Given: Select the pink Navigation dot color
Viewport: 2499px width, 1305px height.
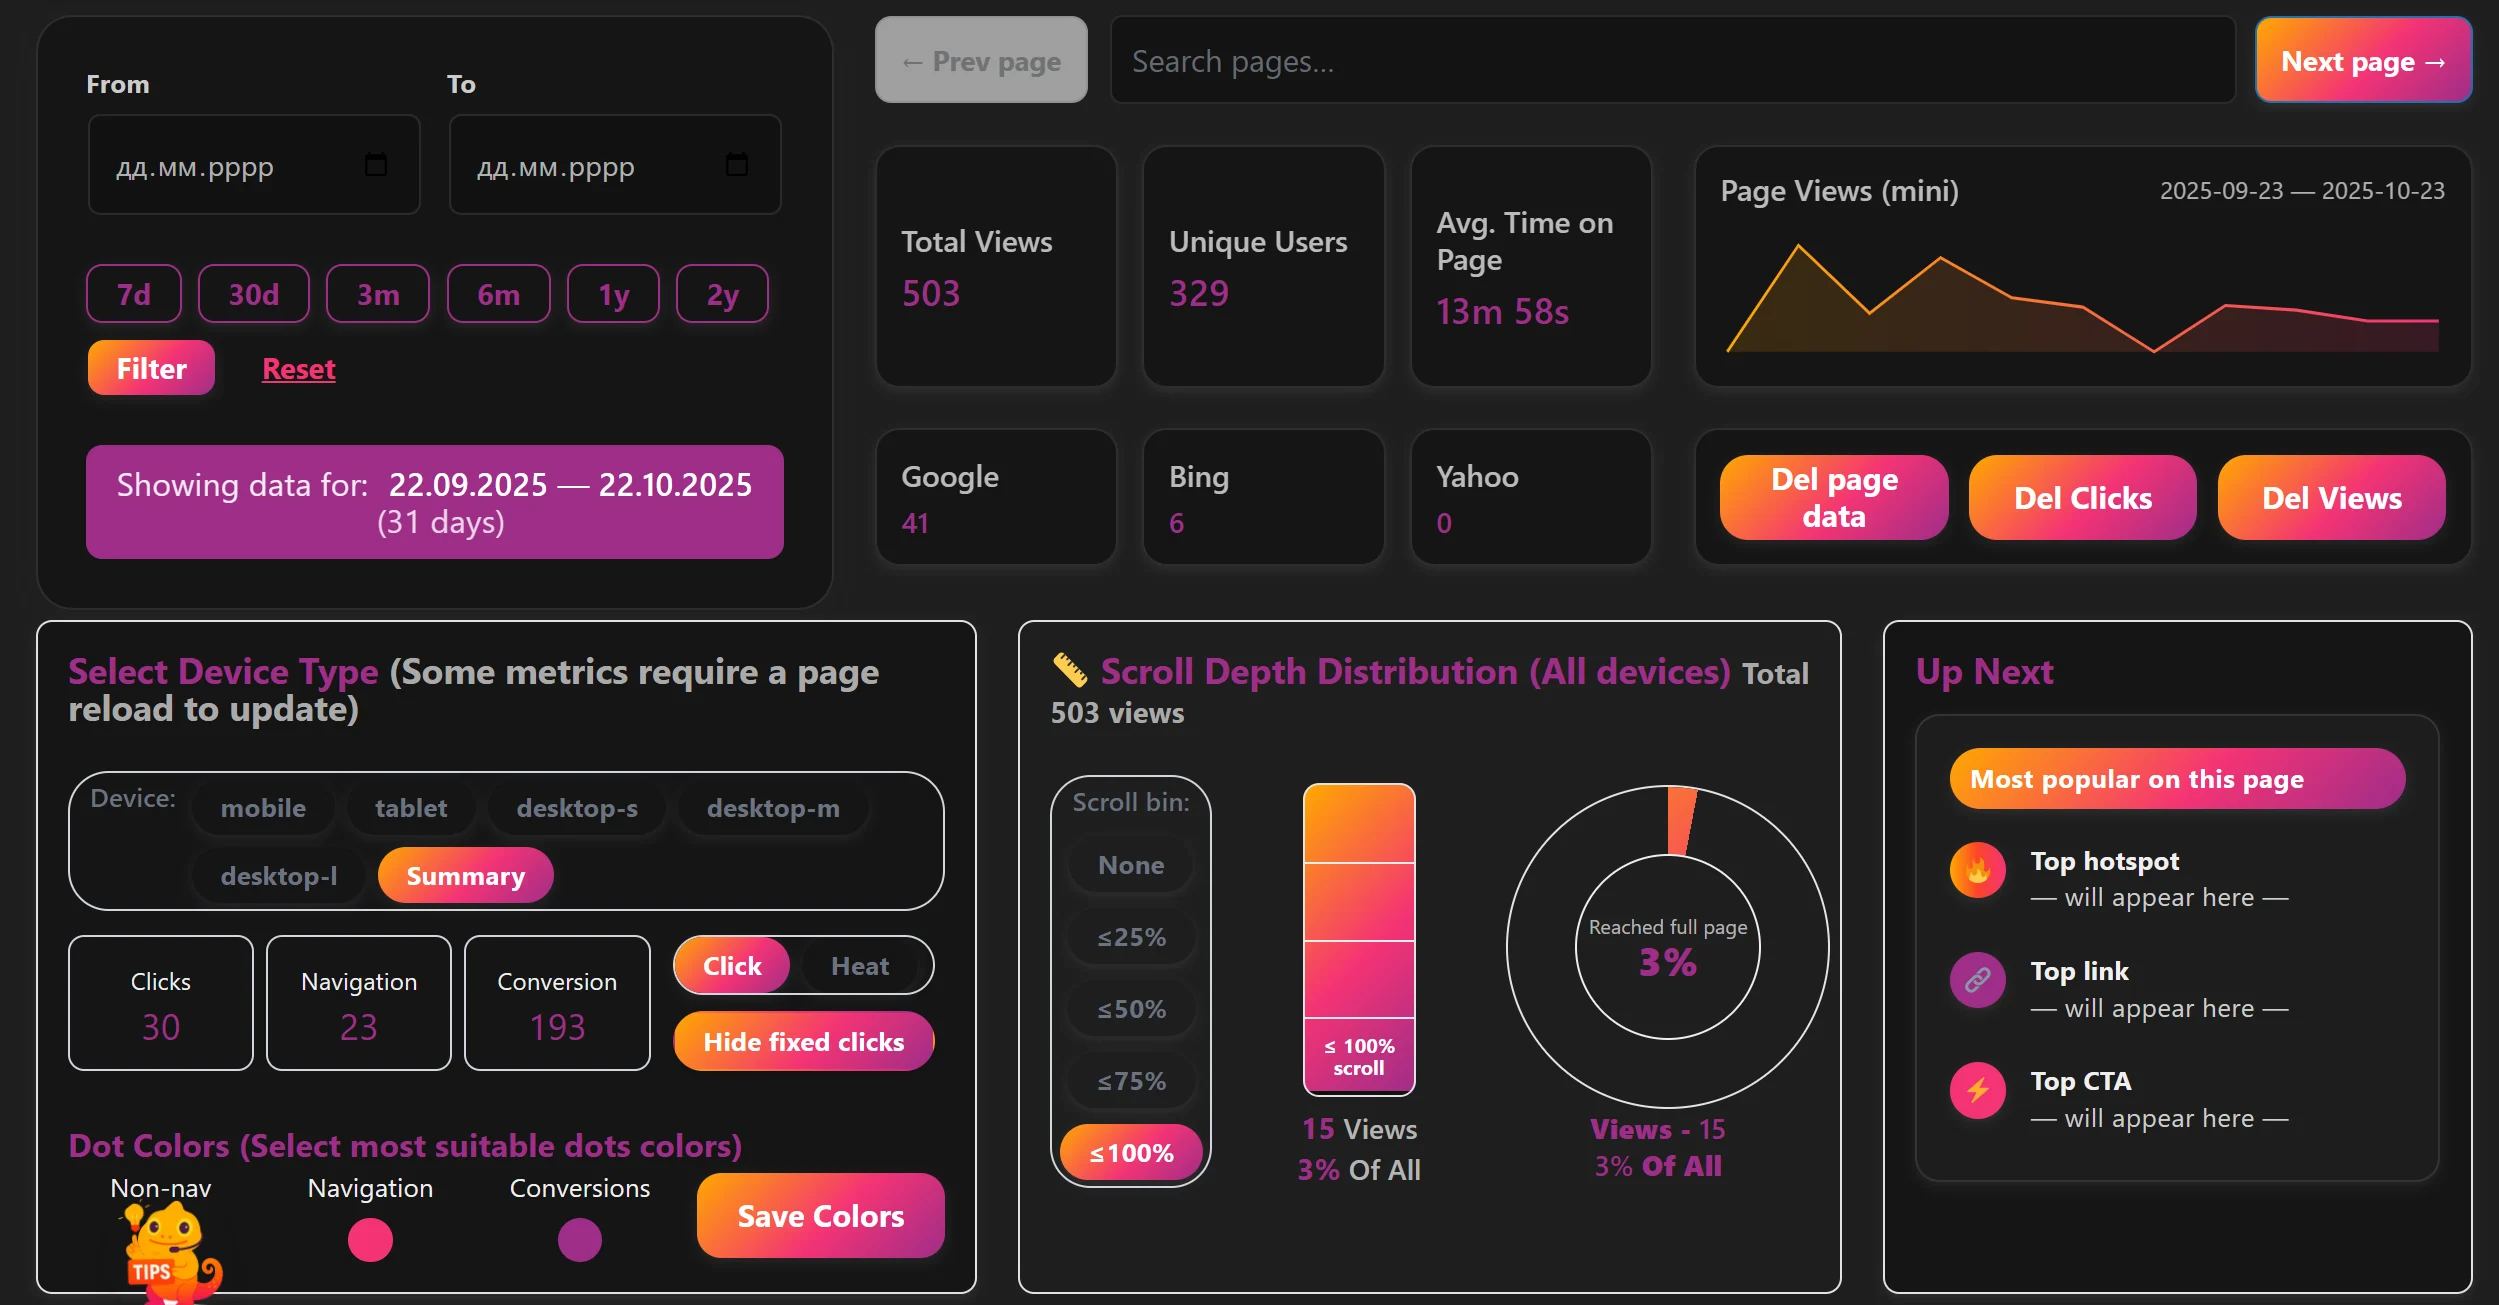Looking at the screenshot, I should (369, 1240).
